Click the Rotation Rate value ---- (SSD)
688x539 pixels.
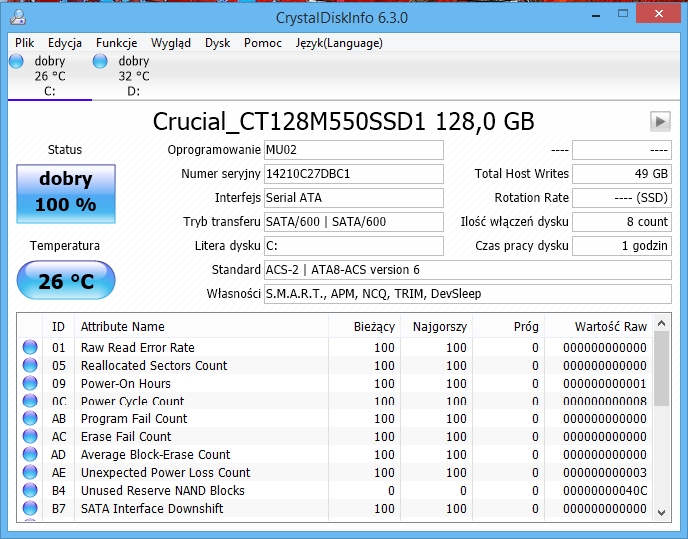[622, 198]
